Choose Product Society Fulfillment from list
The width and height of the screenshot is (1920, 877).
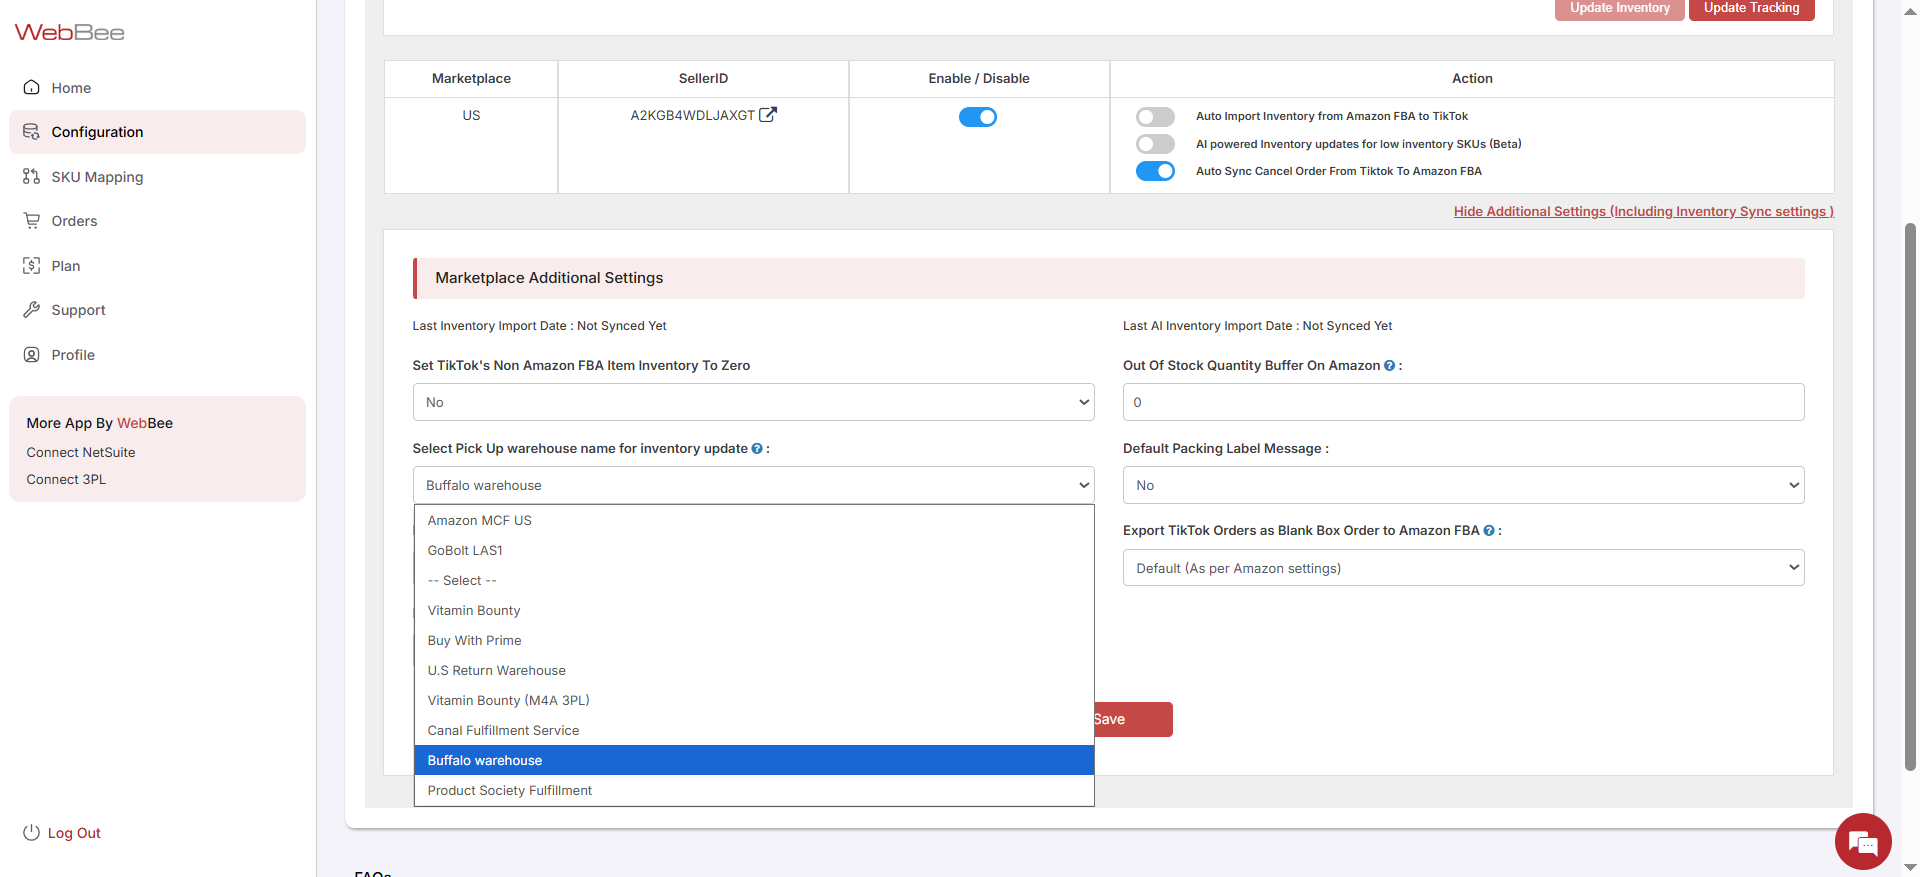[x=510, y=791]
